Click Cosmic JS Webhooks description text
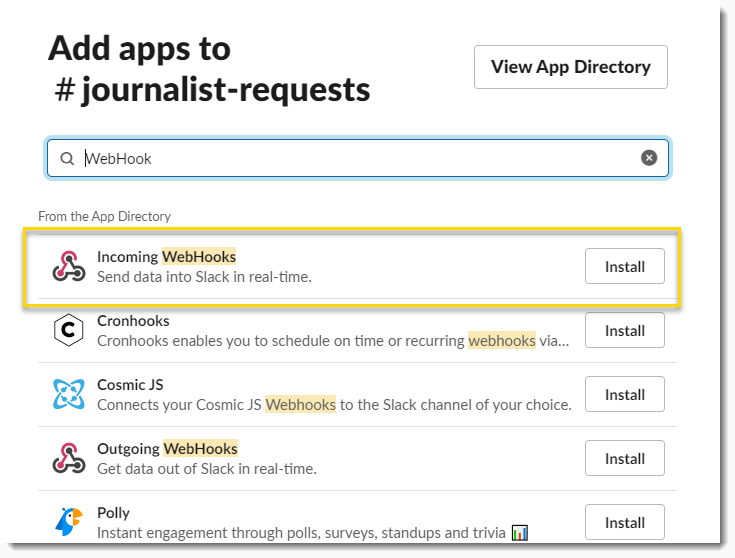This screenshot has width=735, height=558. [334, 405]
